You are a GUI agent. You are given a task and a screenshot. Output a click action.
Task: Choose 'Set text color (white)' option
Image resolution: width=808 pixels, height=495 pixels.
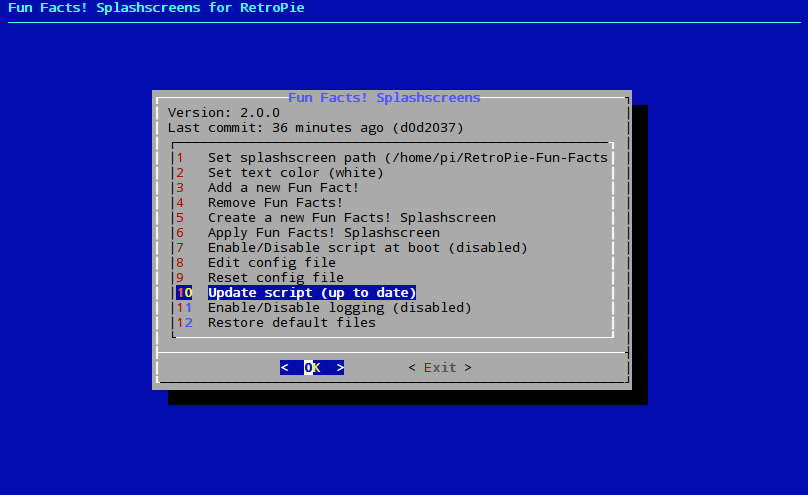[280, 173]
